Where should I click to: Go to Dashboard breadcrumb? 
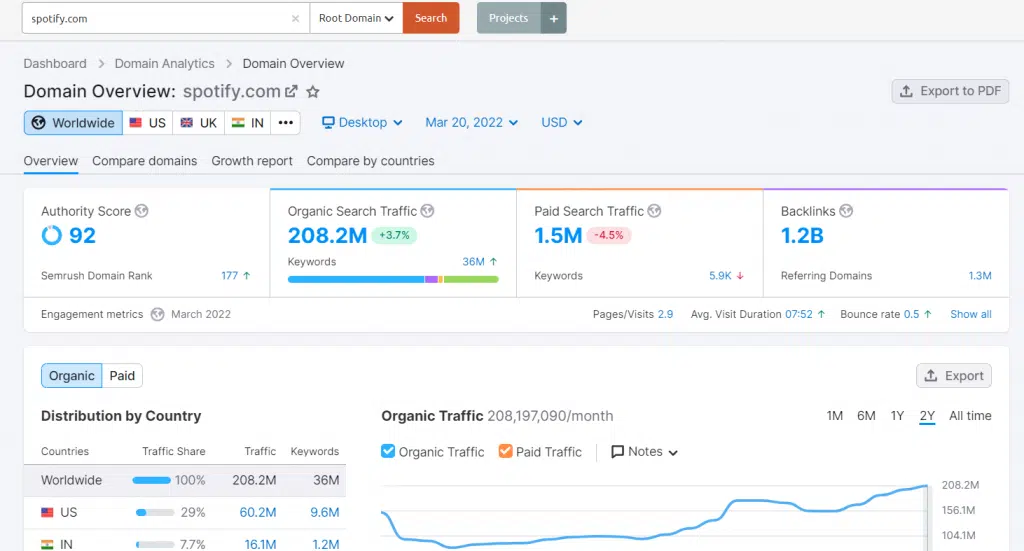[55, 63]
